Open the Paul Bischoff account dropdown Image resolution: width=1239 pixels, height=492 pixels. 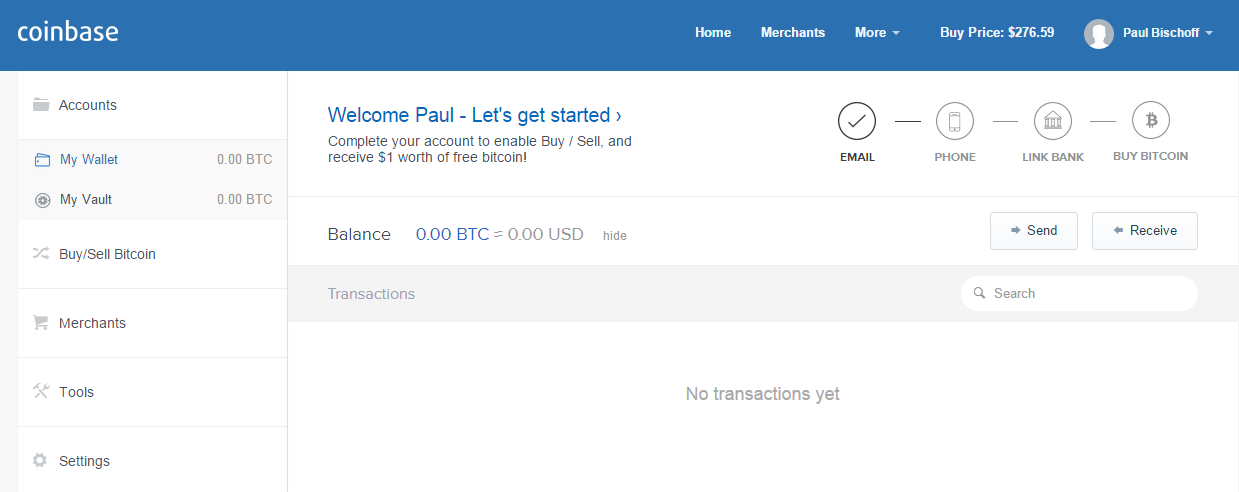[x=1167, y=33]
